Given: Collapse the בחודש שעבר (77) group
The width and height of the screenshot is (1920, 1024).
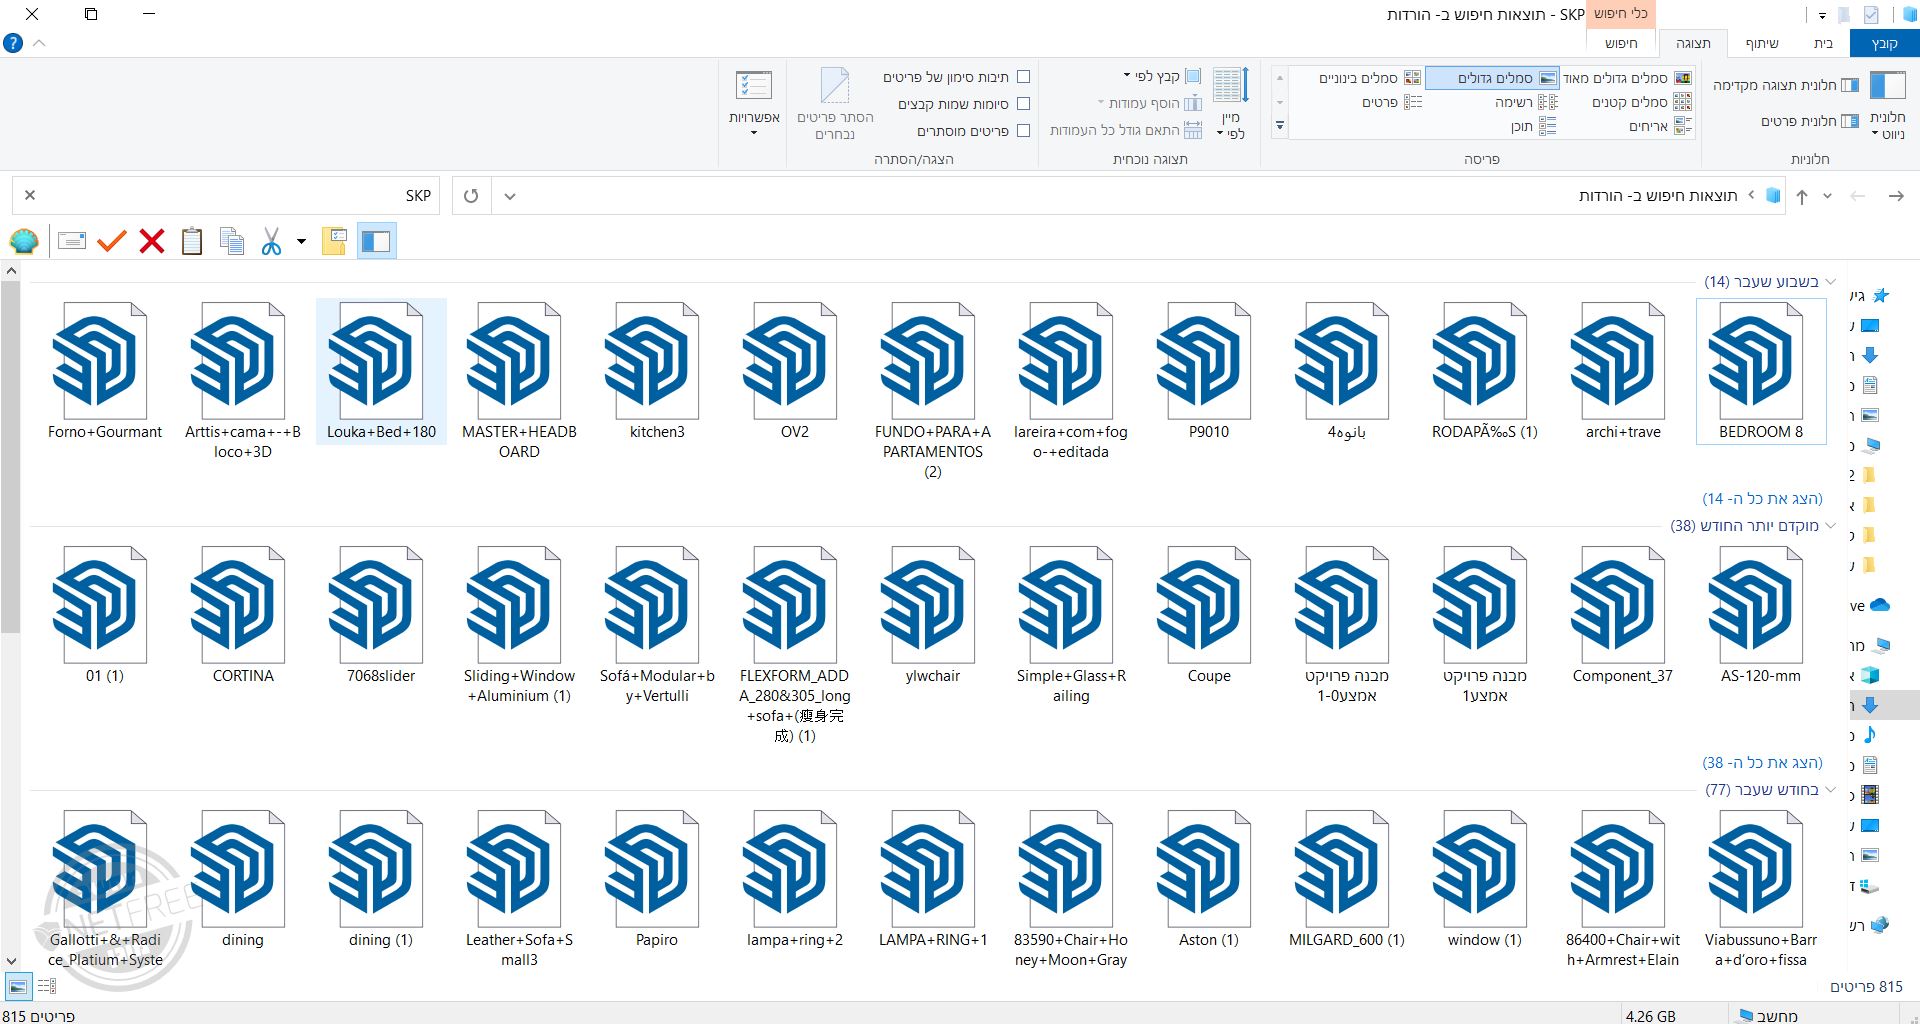Looking at the screenshot, I should (x=1830, y=790).
